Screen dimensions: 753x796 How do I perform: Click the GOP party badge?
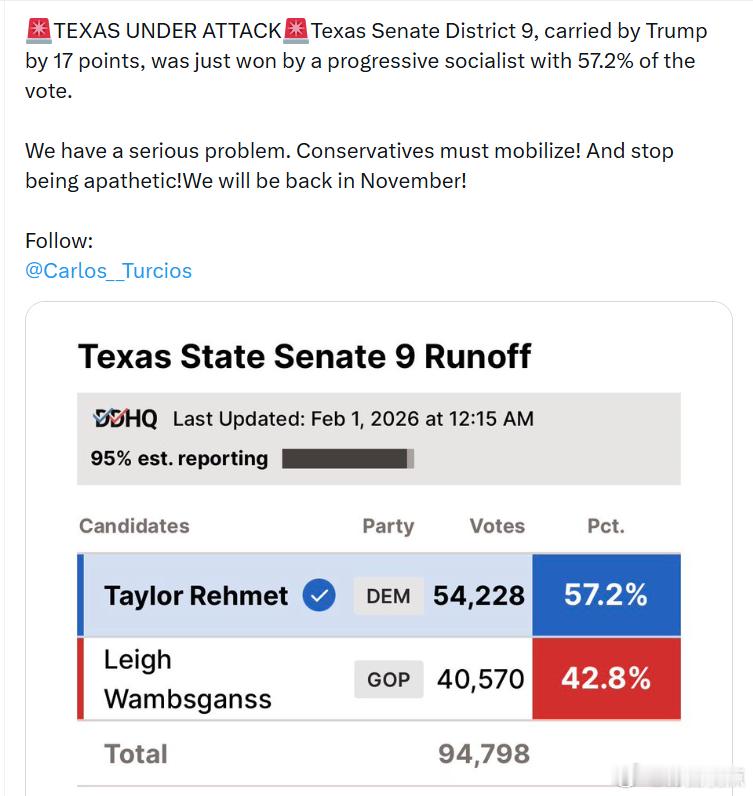(x=388, y=679)
